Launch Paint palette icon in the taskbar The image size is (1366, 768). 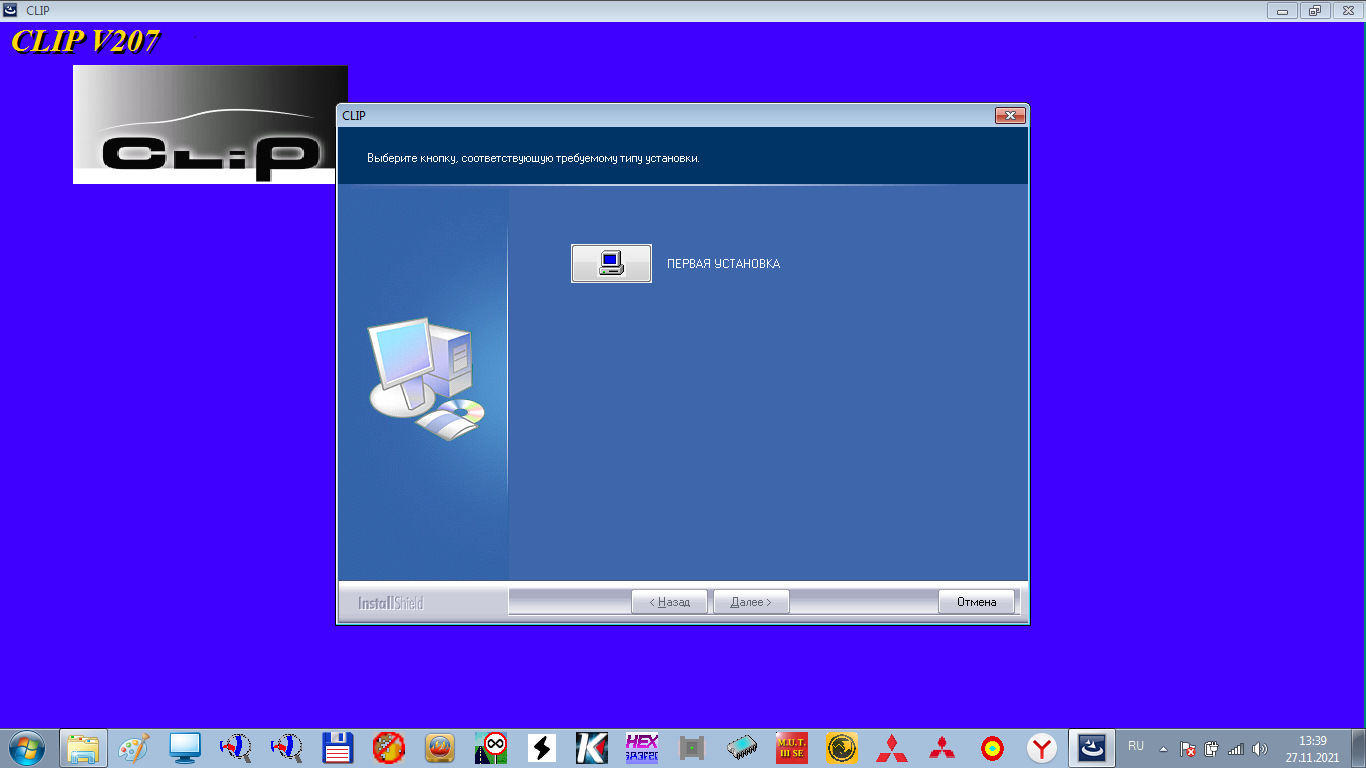click(134, 747)
